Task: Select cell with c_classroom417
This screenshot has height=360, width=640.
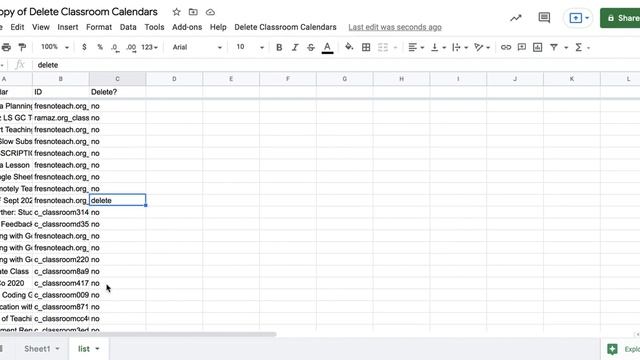Action: pos(61,283)
